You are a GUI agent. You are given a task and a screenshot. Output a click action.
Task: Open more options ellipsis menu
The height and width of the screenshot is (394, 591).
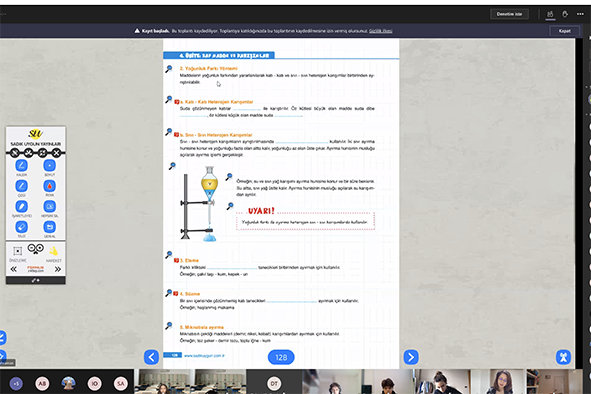[580, 14]
